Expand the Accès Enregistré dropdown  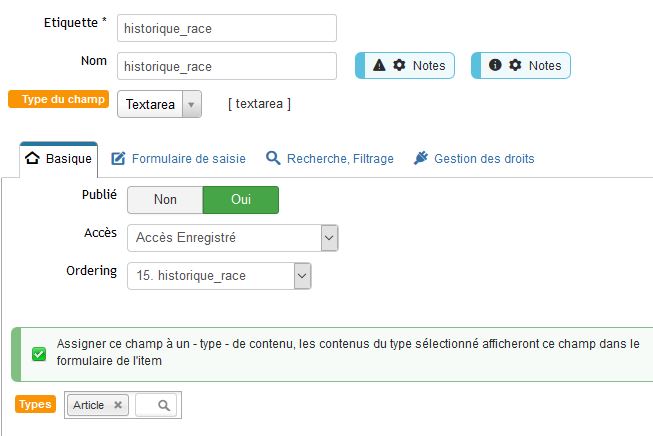[x=233, y=238]
